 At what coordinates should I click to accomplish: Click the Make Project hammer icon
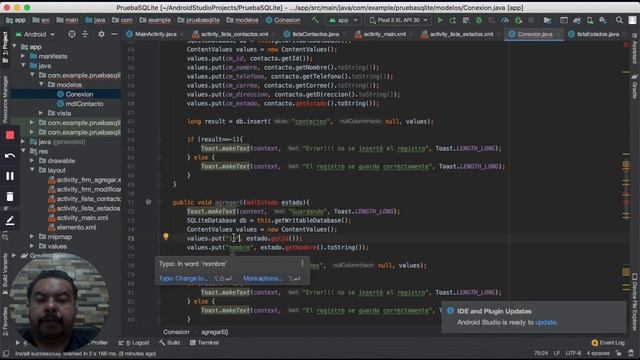(315, 20)
